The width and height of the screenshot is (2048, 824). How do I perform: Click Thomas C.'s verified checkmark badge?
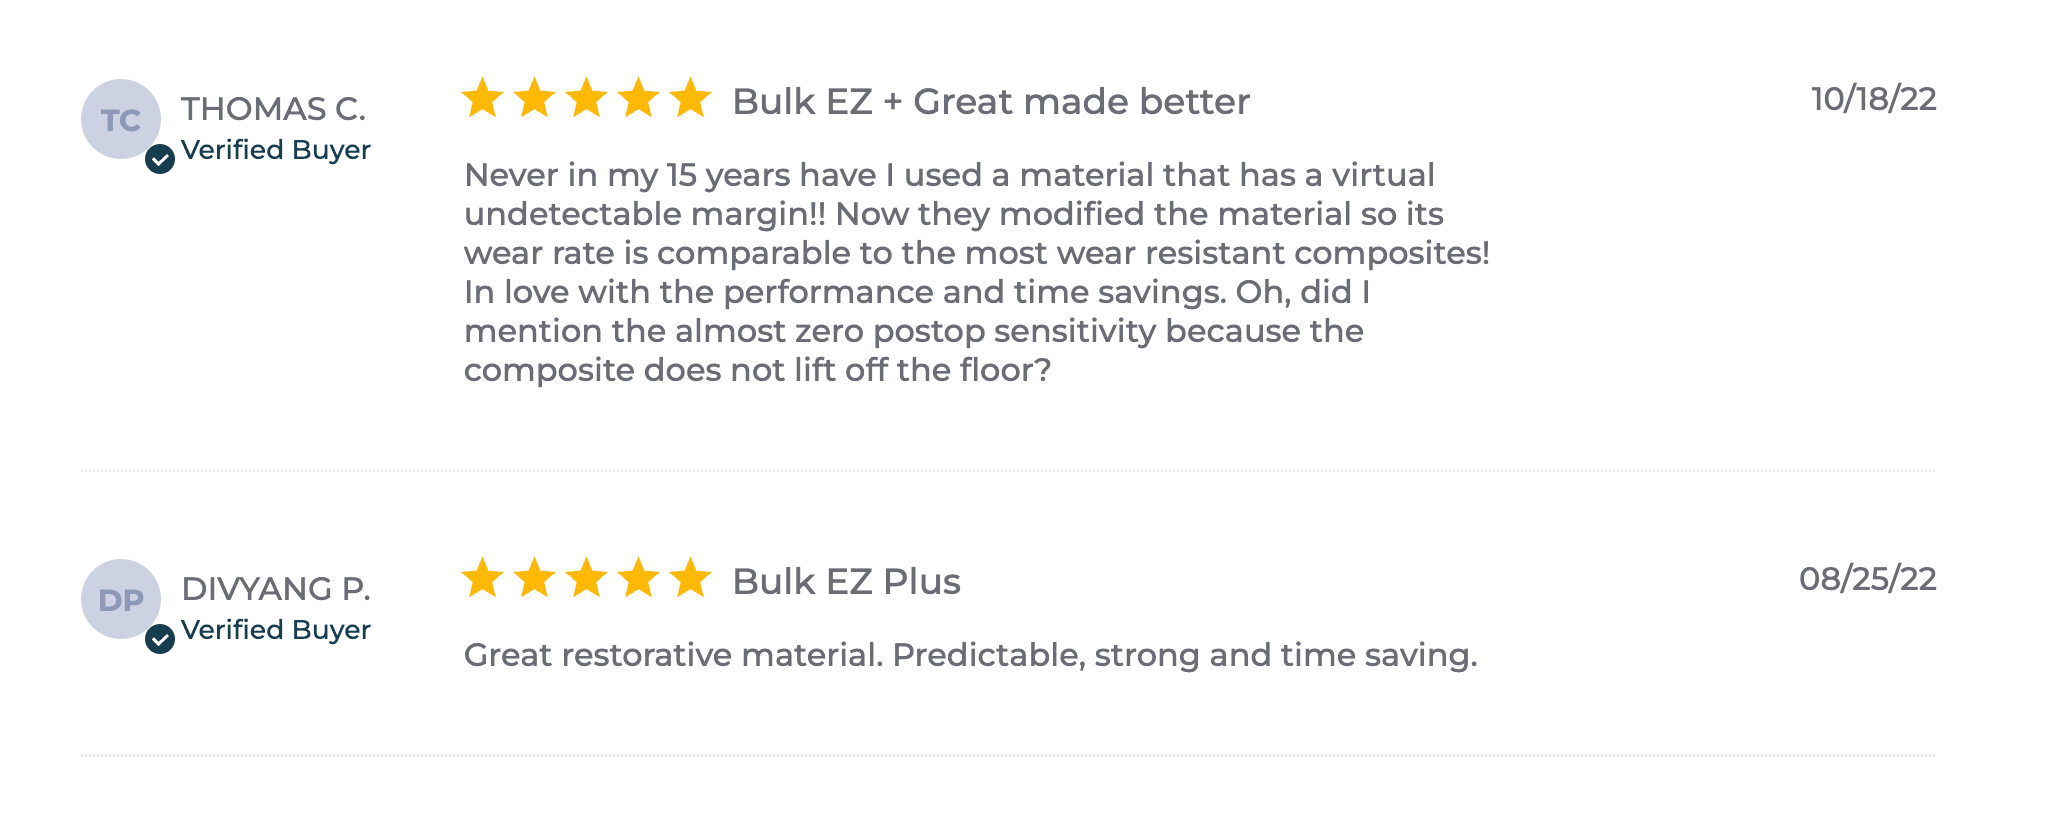pyautogui.click(x=160, y=158)
